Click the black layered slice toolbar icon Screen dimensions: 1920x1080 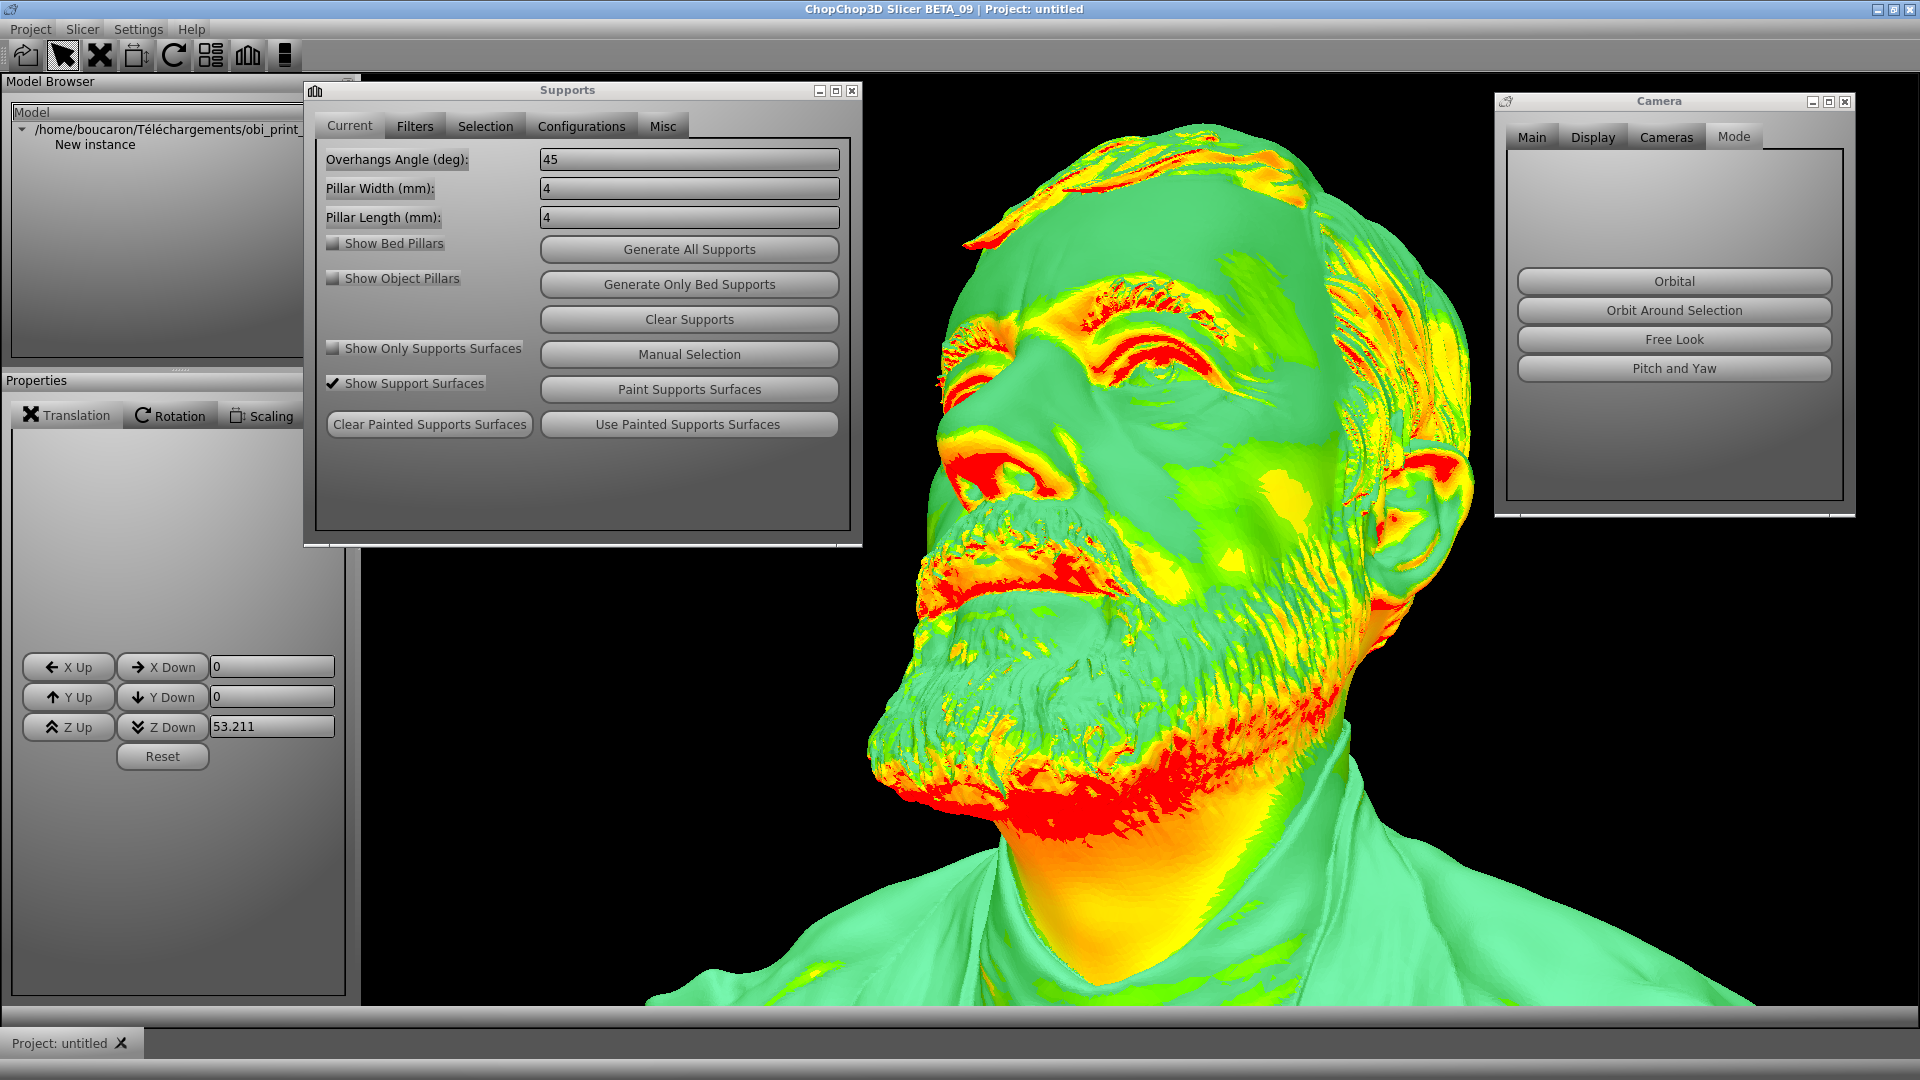point(285,55)
